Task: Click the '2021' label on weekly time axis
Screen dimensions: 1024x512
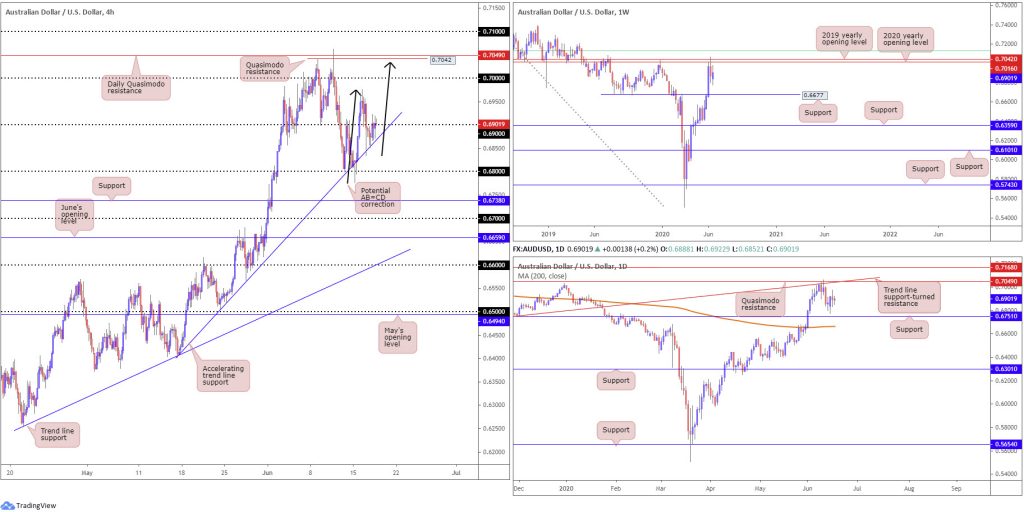Action: tap(776, 233)
